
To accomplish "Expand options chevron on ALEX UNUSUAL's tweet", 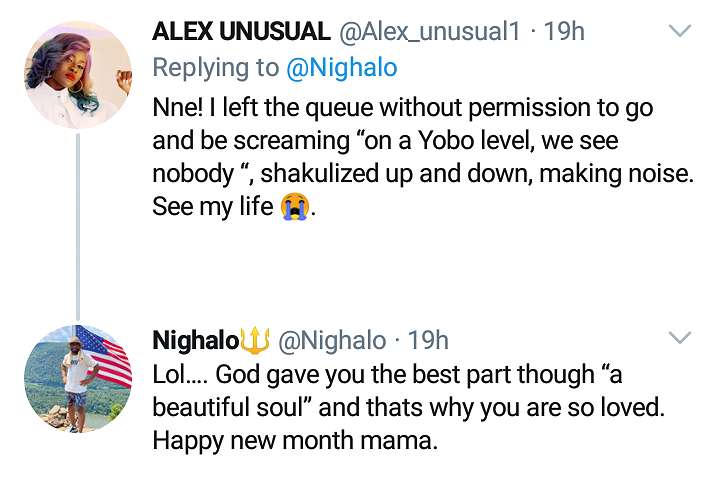I will pyautogui.click(x=680, y=32).
